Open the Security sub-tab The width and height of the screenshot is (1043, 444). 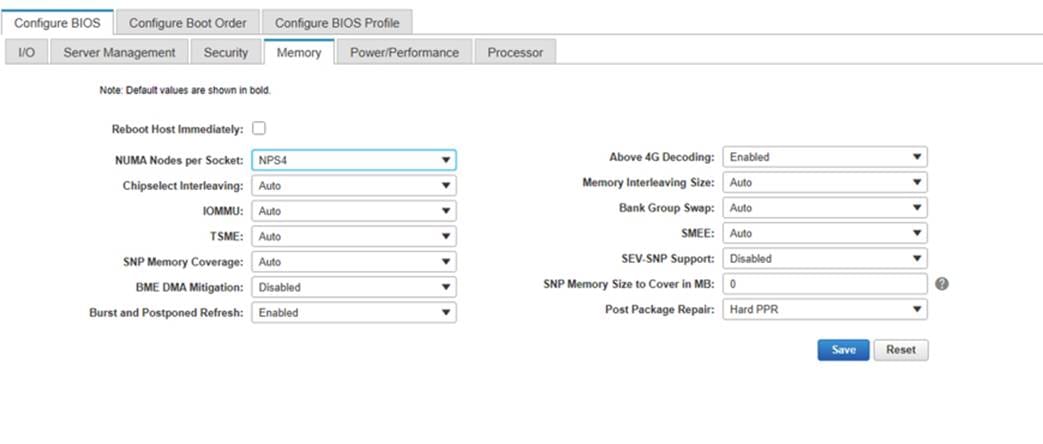tap(225, 52)
